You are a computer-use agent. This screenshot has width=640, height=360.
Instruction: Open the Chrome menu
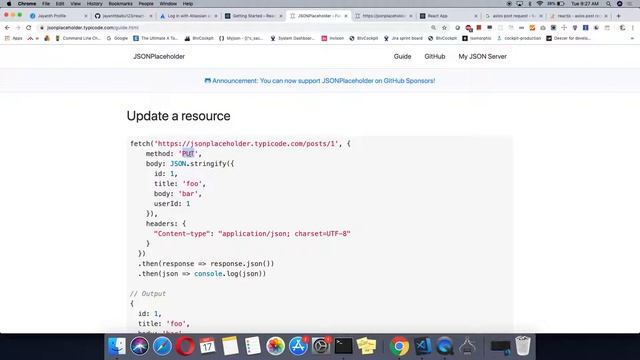click(x=27, y=4)
